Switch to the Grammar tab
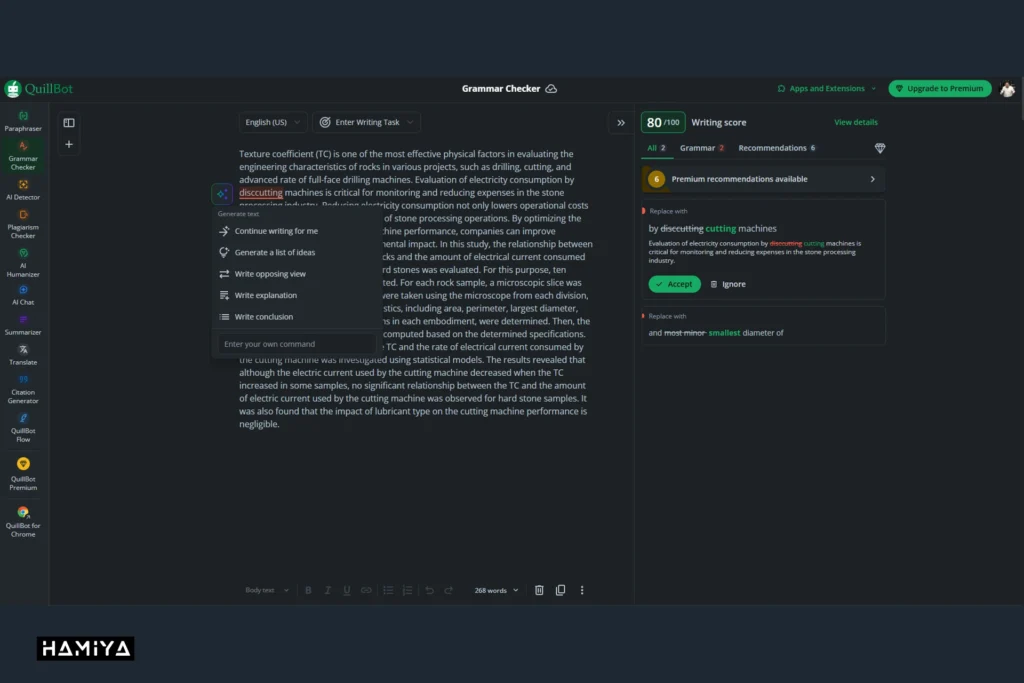The height and width of the screenshot is (683, 1024). [x=701, y=148]
